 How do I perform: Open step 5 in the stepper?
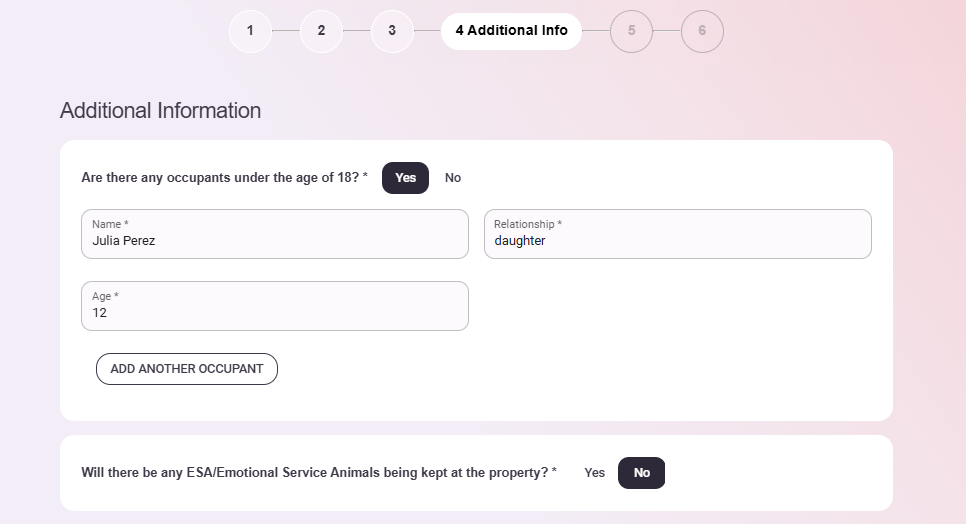tap(631, 31)
